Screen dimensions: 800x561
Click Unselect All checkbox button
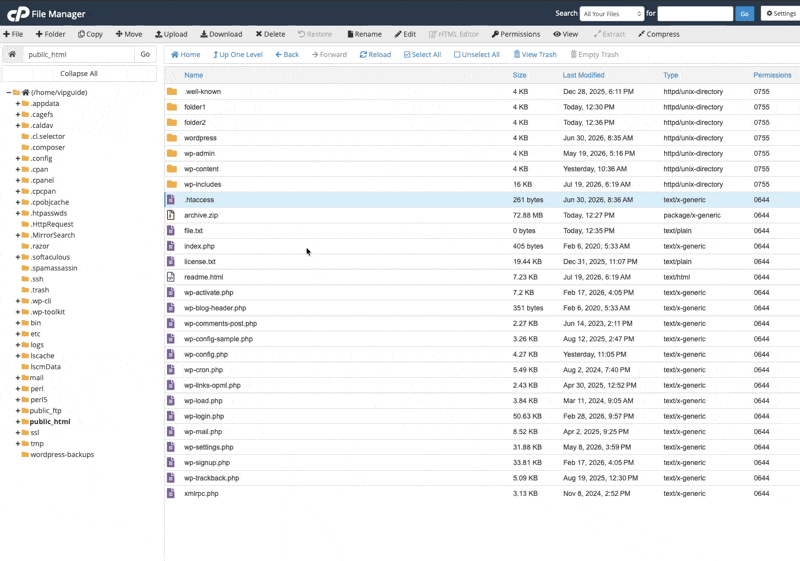coord(477,55)
